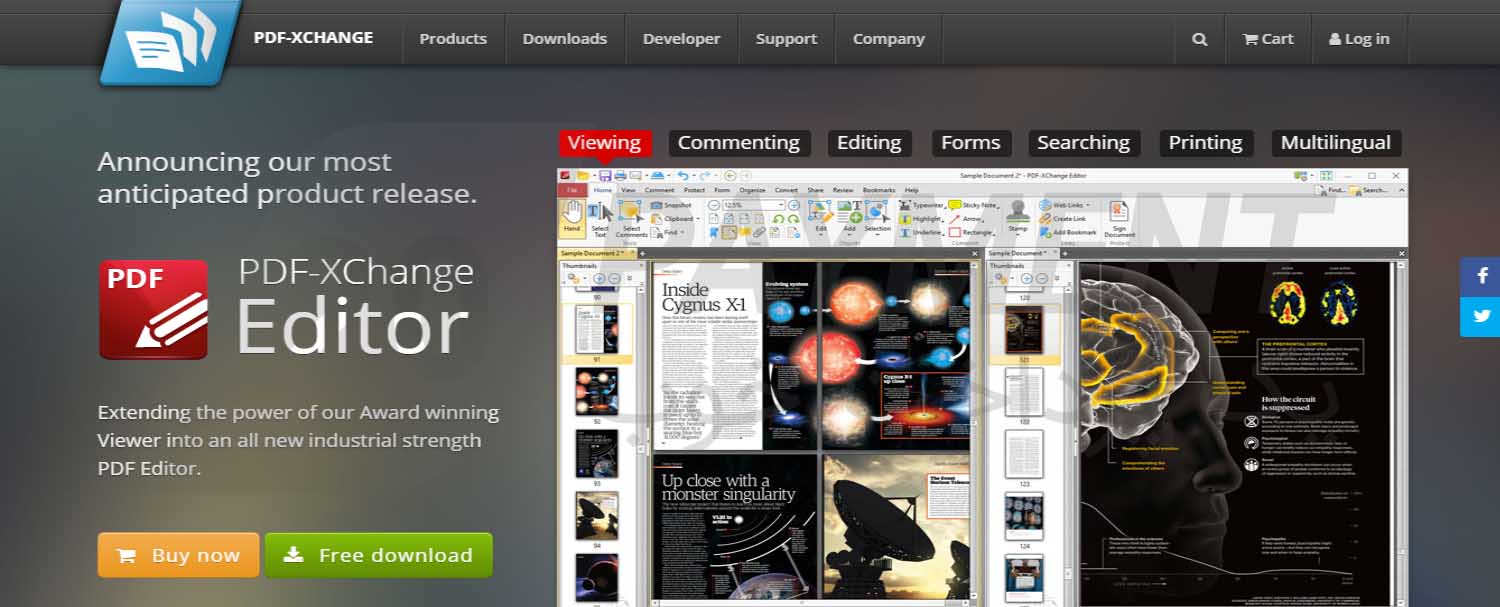Image resolution: width=1500 pixels, height=607 pixels.
Task: Rotate the view counter-clockwise in the ribbon
Action: [779, 219]
